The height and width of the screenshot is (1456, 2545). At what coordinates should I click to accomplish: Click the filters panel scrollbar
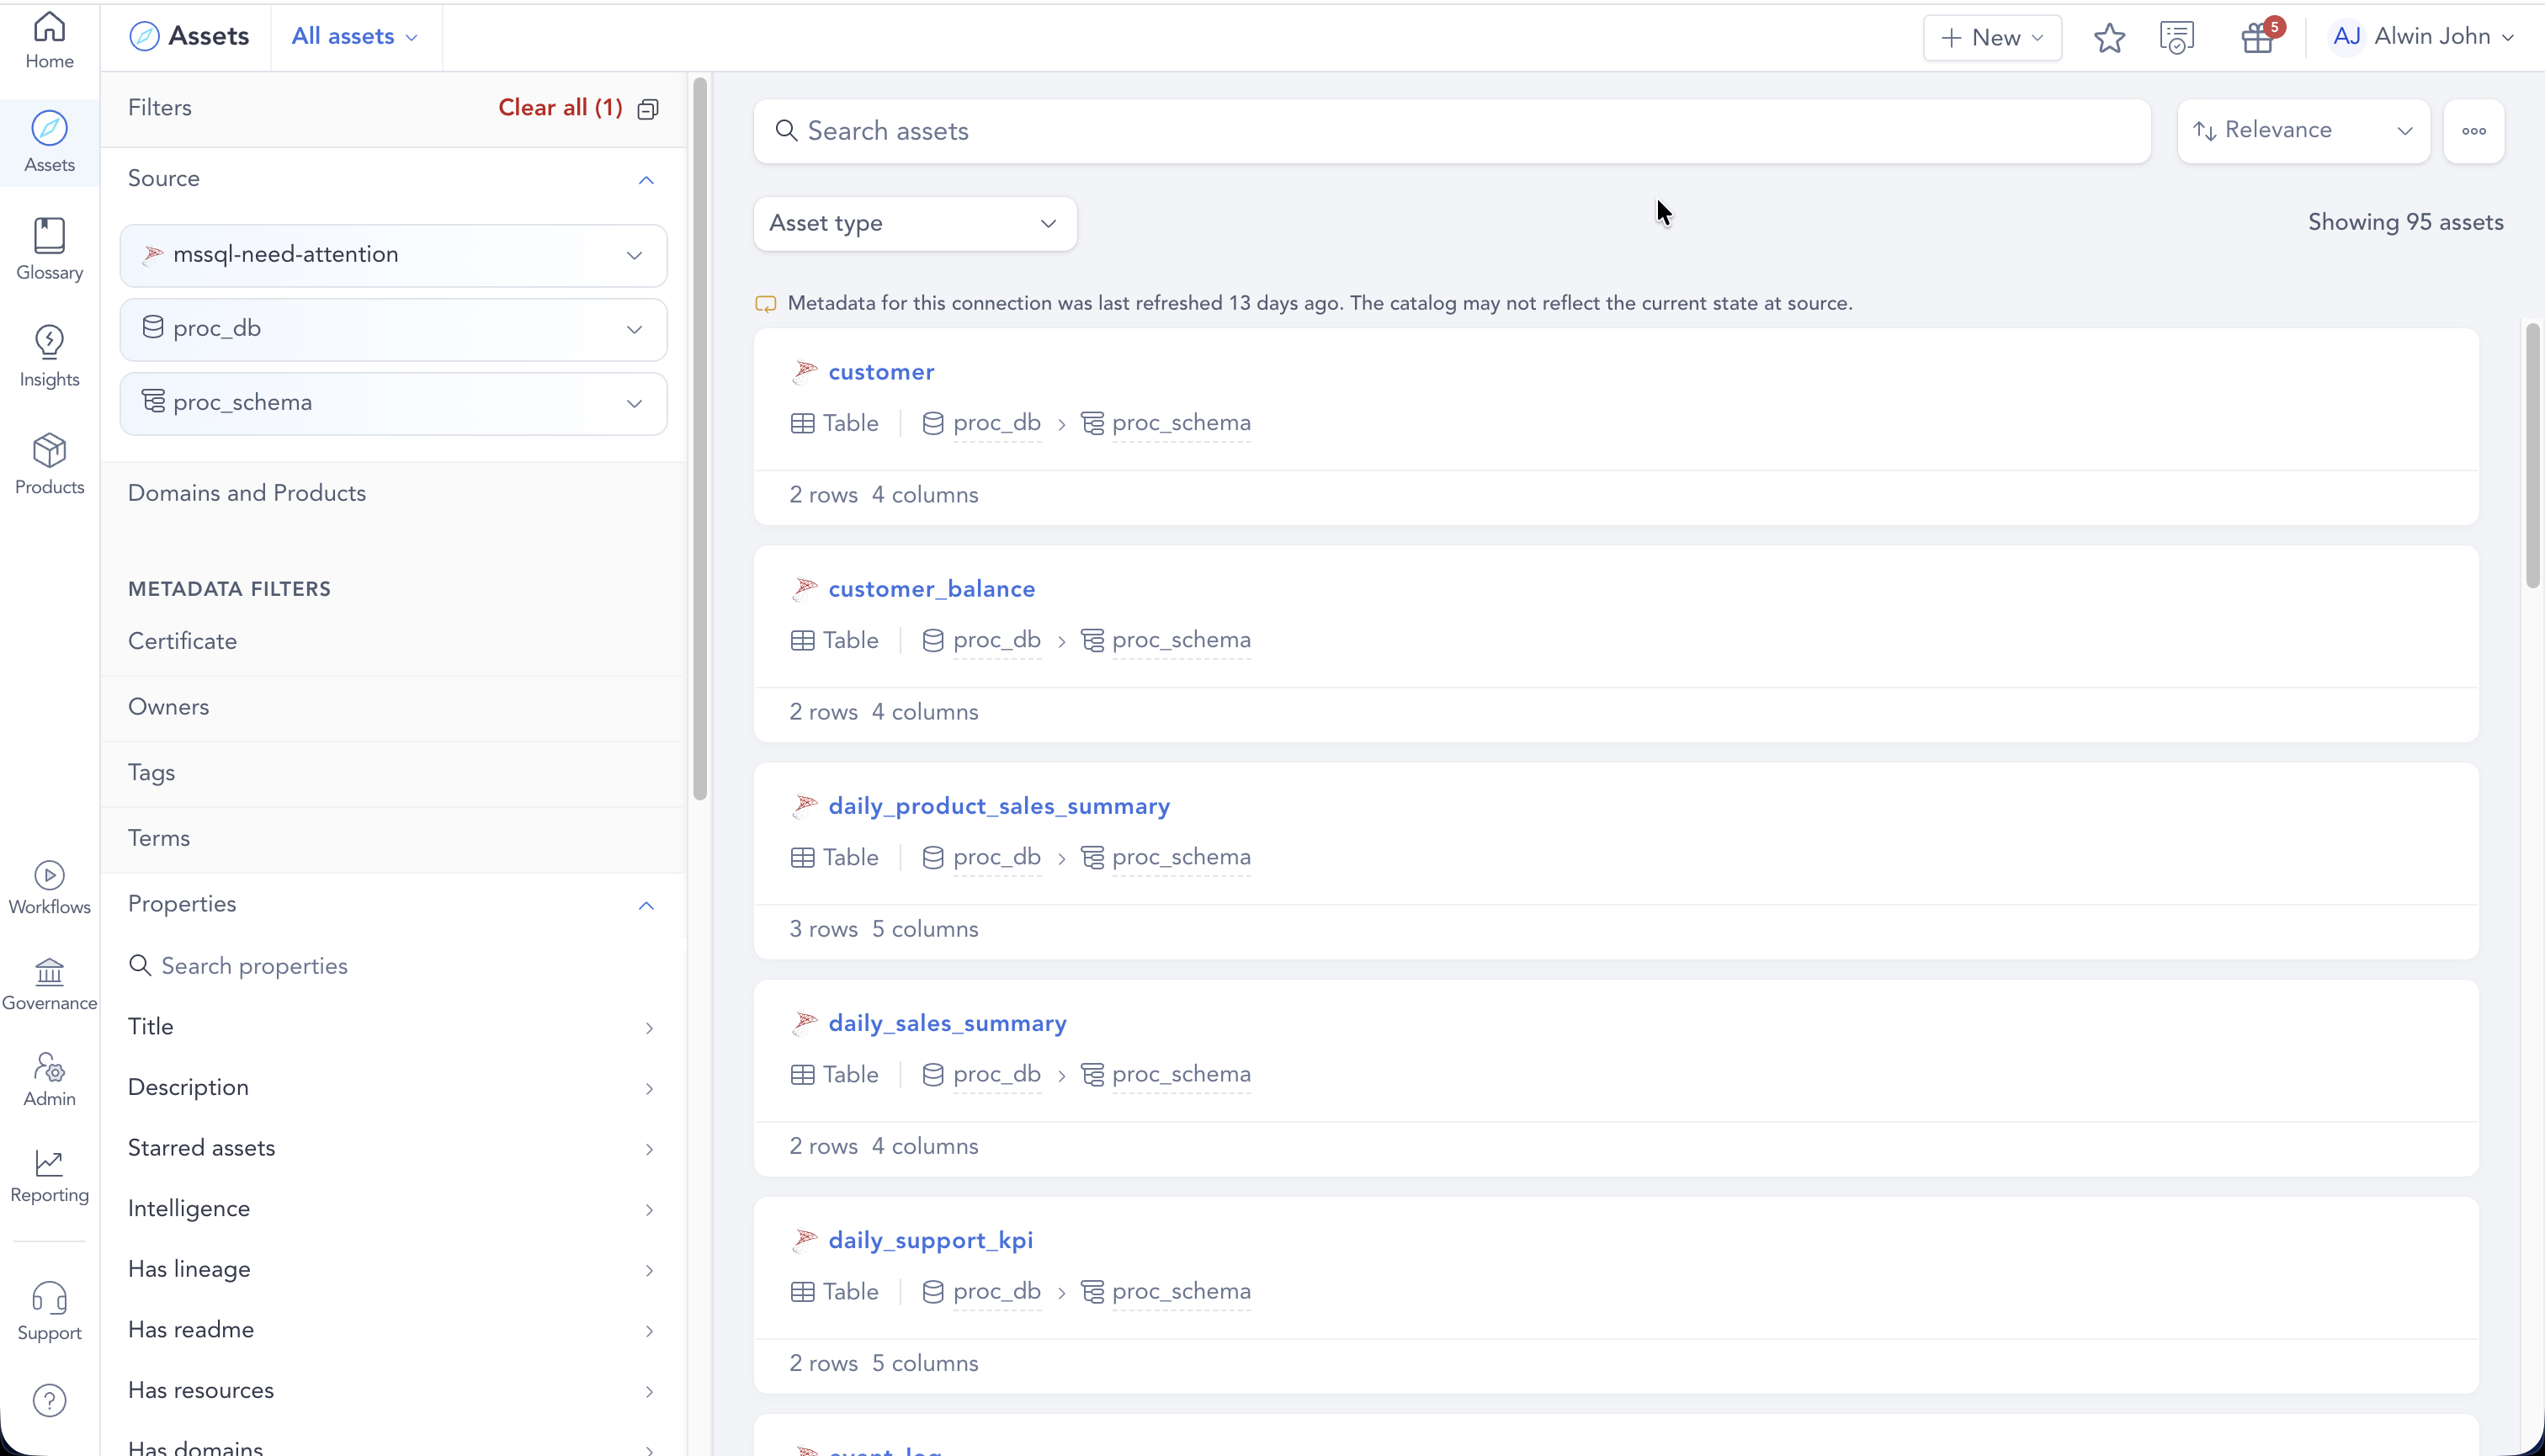pos(700,438)
